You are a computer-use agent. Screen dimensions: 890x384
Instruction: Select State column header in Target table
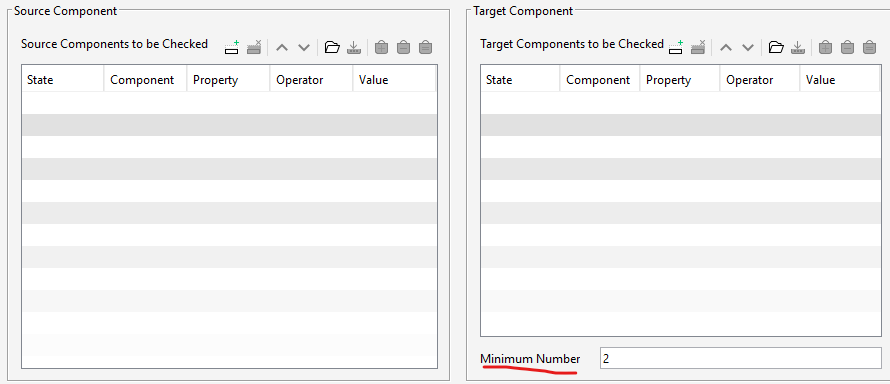coord(520,80)
